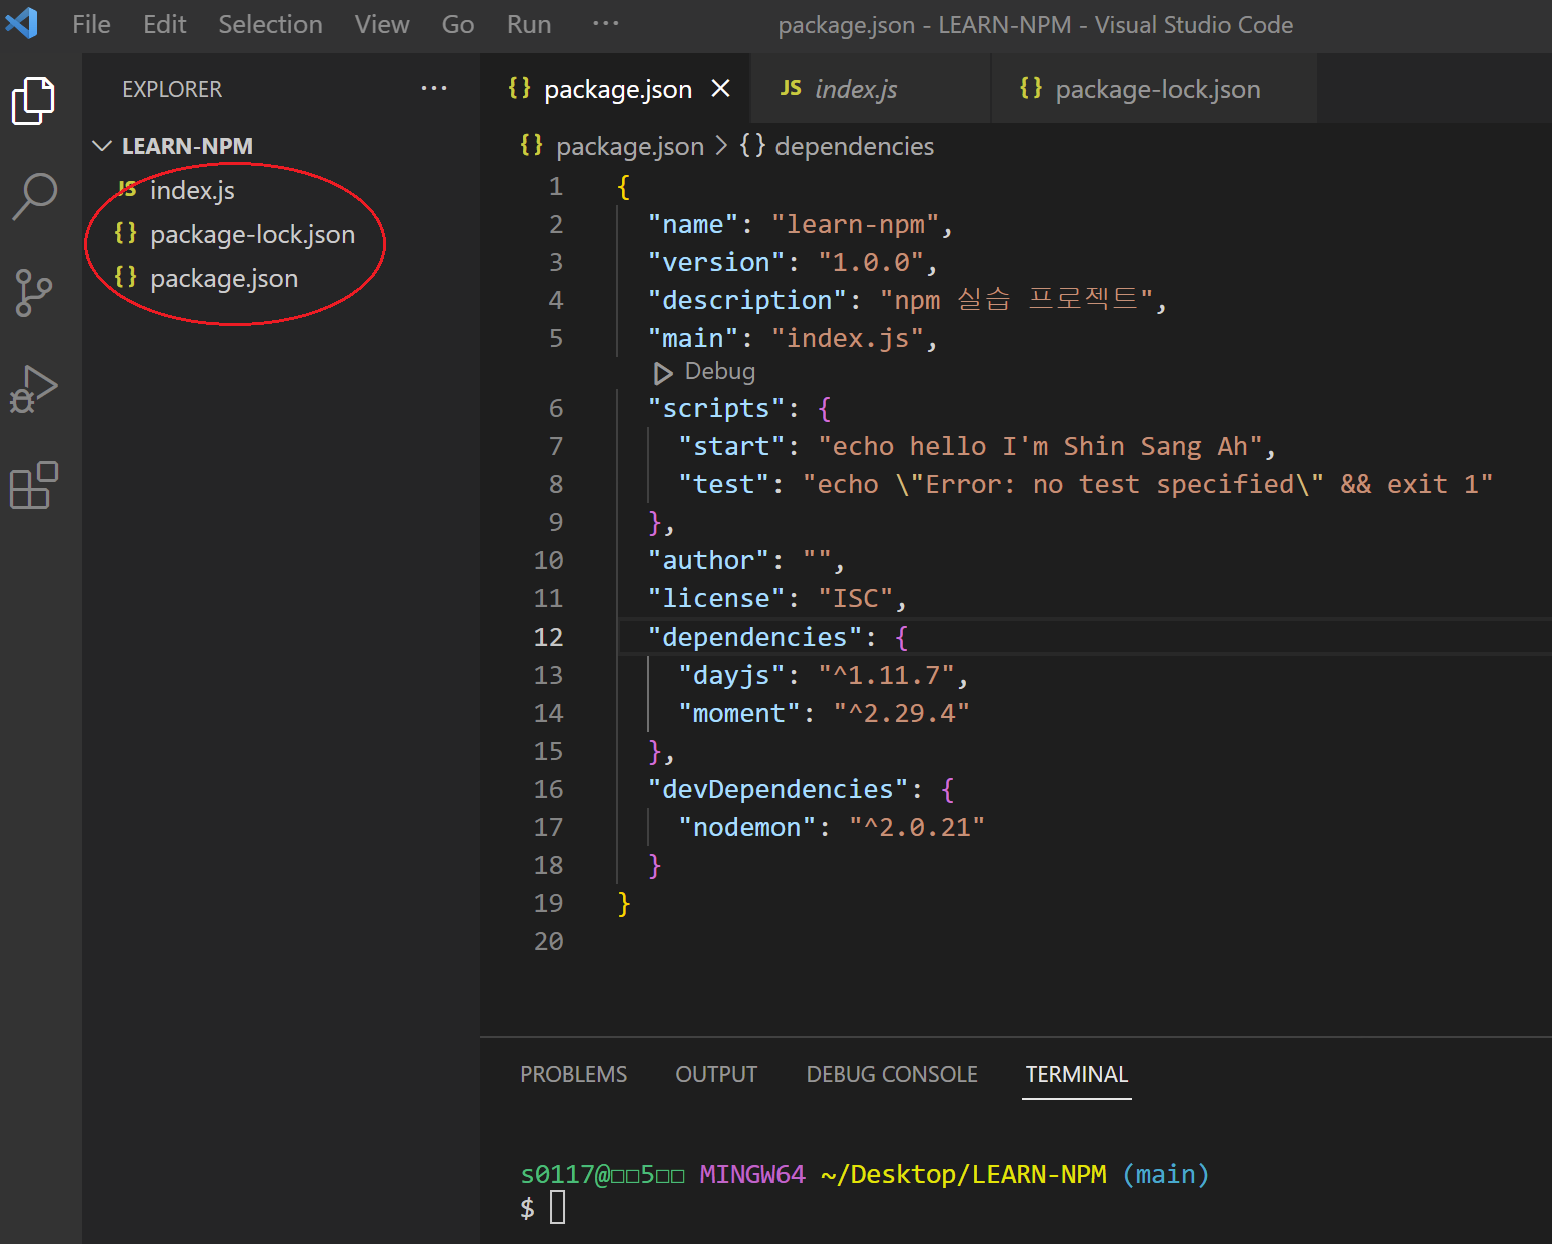Open Explorer more actions ellipsis

click(434, 88)
